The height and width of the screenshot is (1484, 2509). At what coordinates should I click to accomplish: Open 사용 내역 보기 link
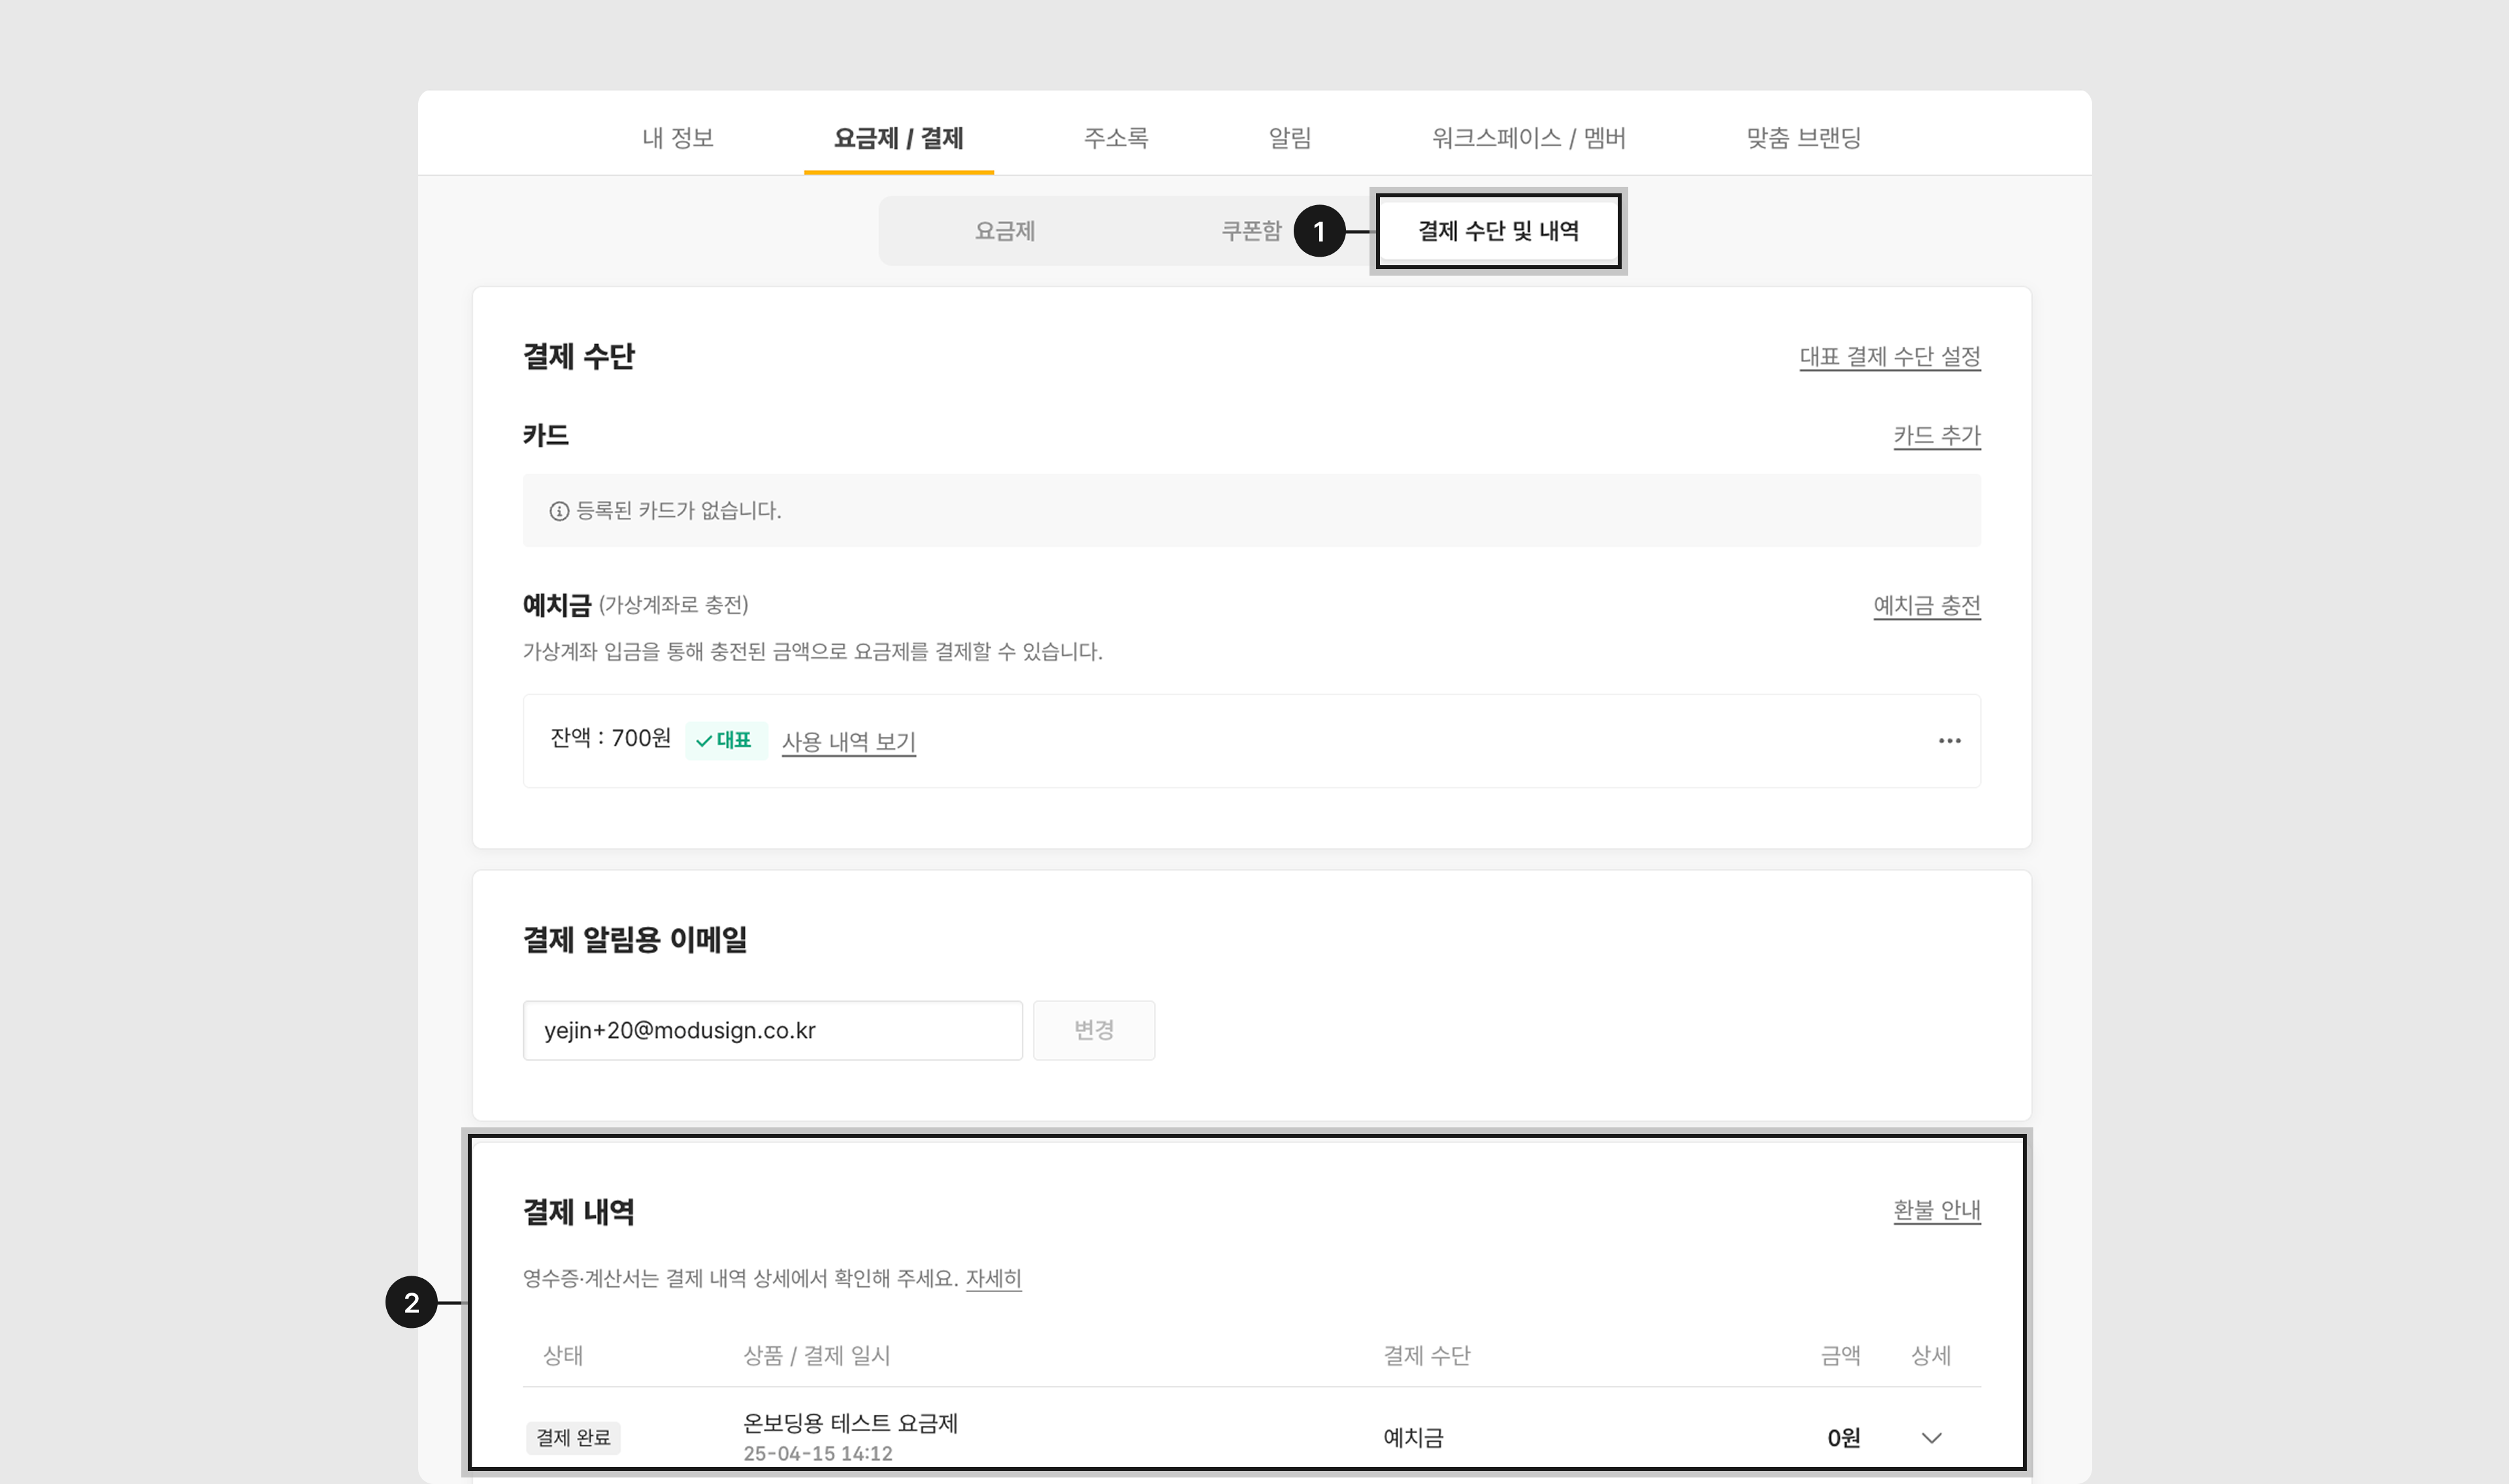[x=848, y=742]
